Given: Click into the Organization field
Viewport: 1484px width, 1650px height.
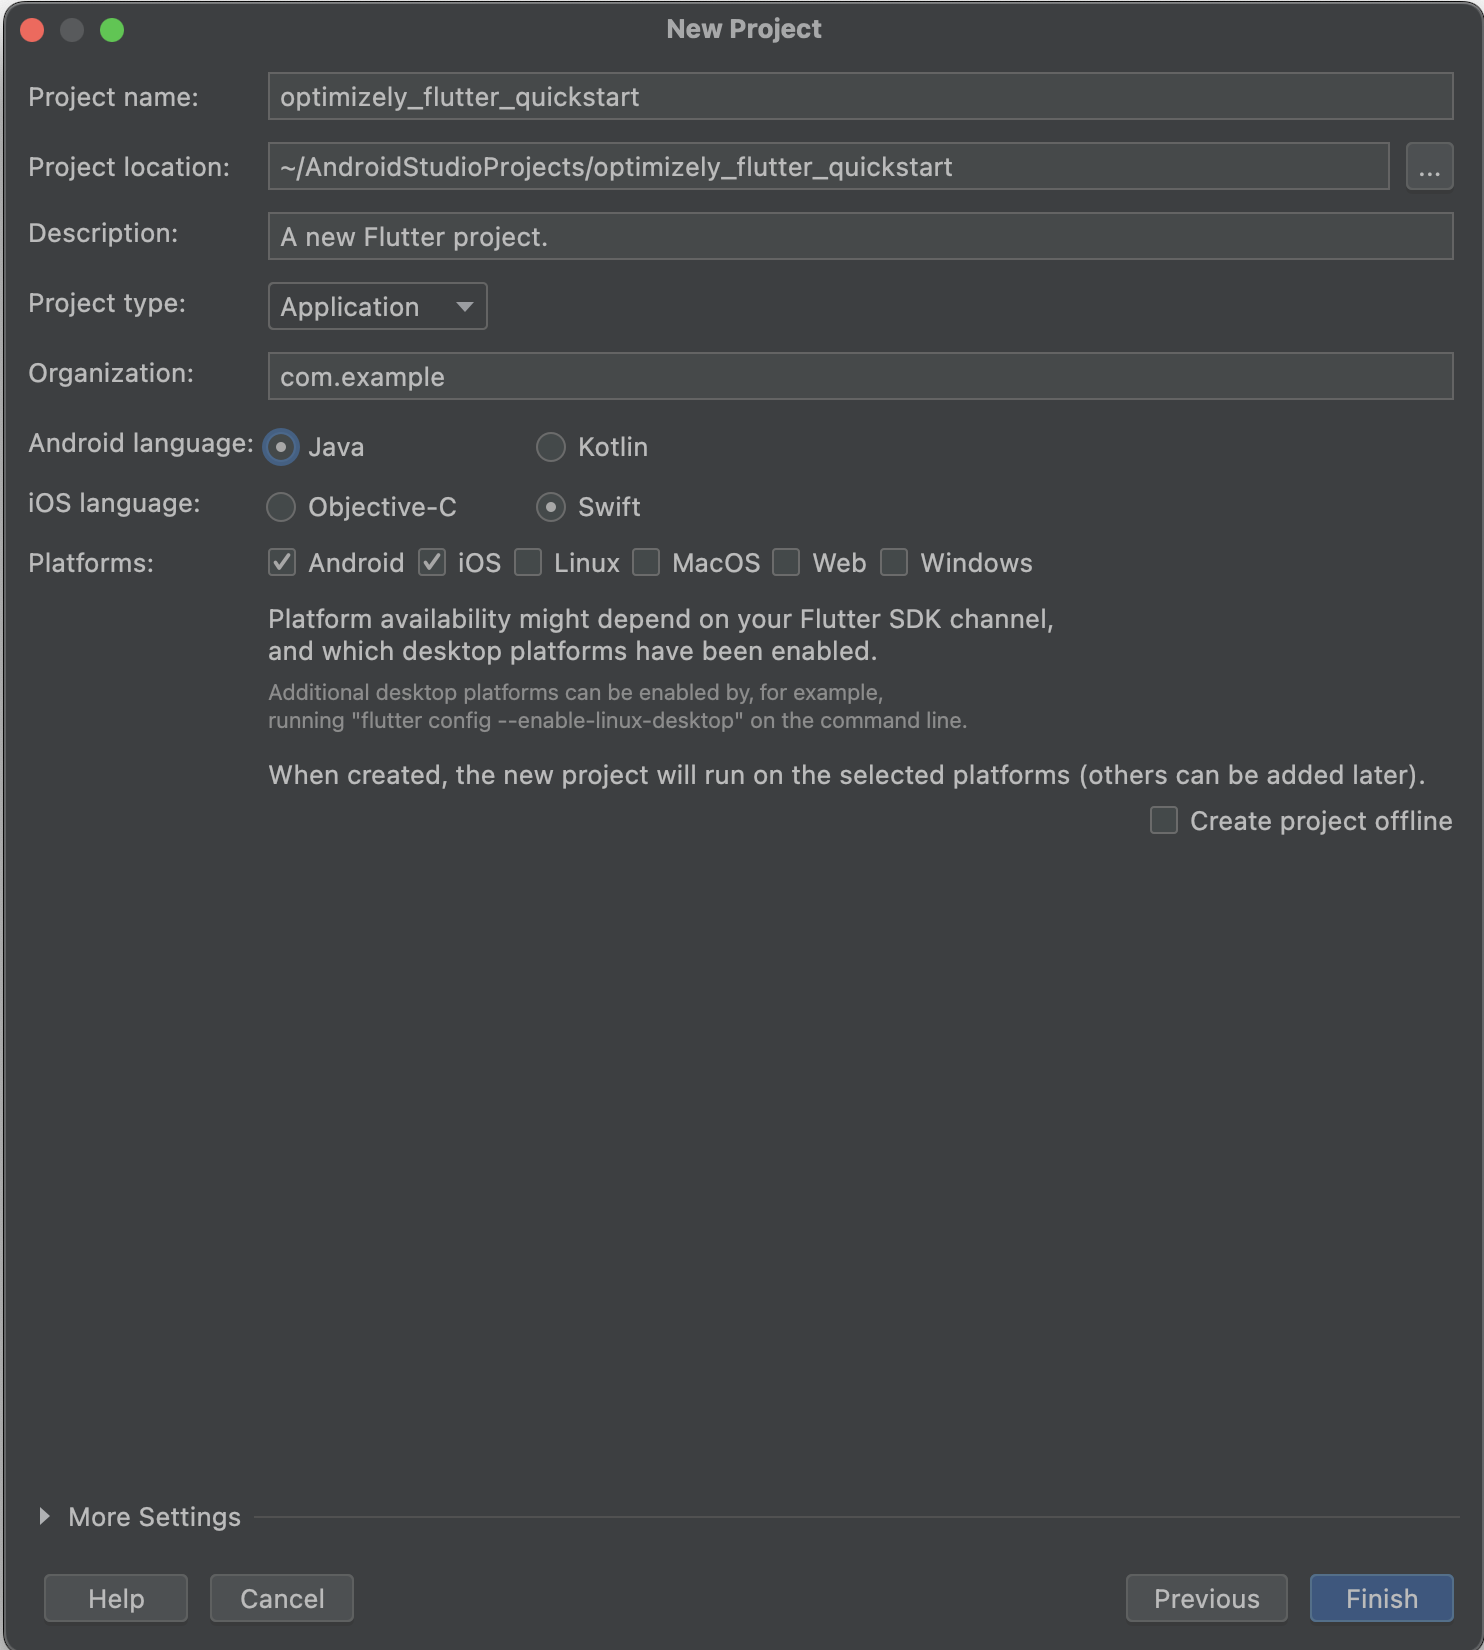Looking at the screenshot, I should [x=860, y=376].
